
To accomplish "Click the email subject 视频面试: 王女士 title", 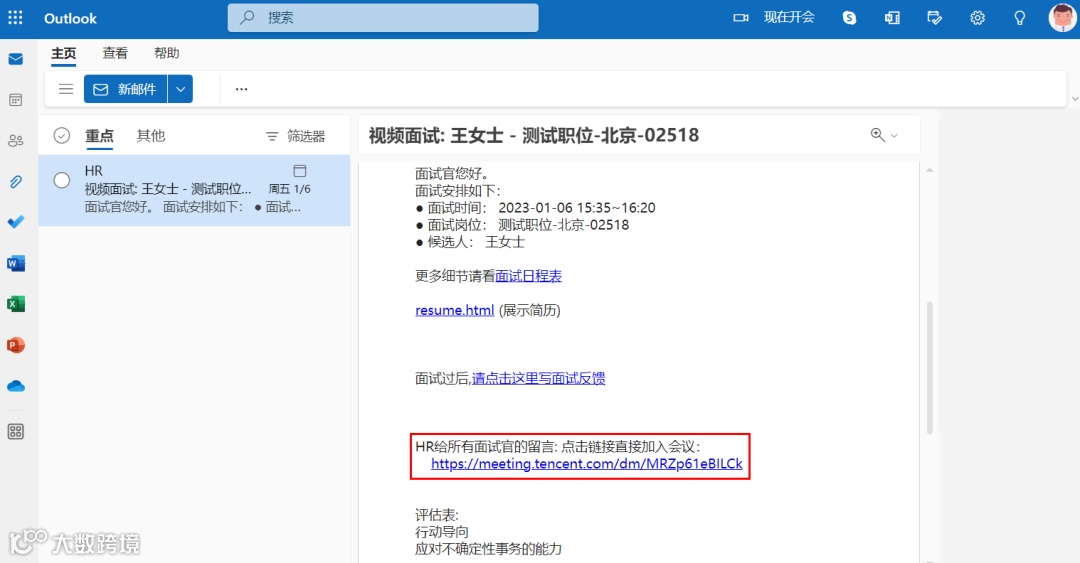I will pyautogui.click(x=534, y=135).
